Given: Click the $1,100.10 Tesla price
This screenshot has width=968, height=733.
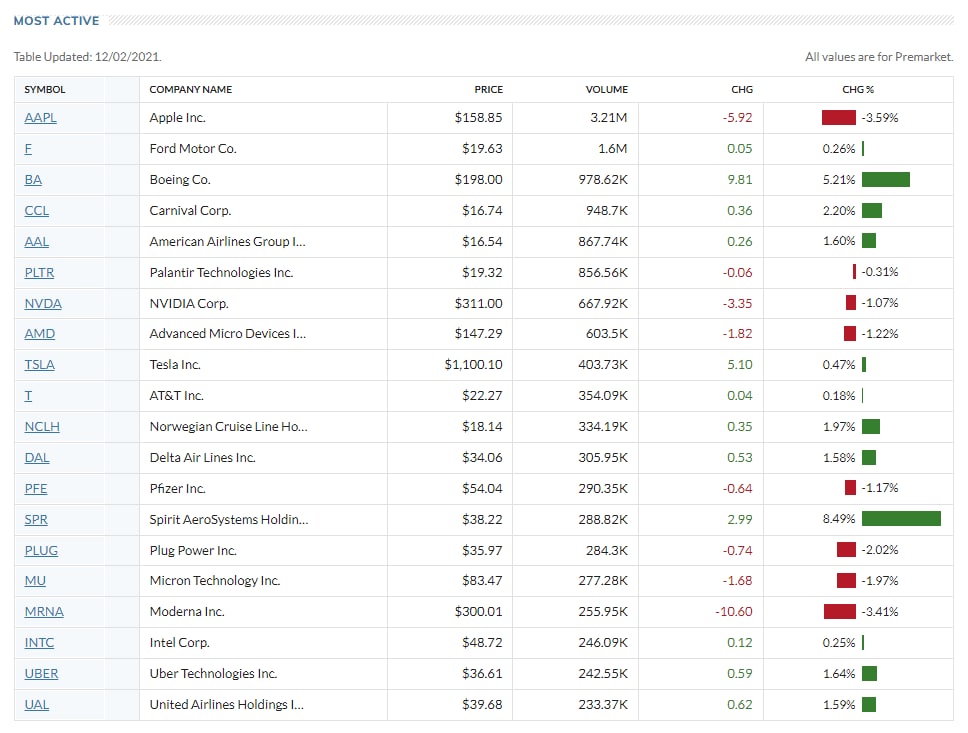Looking at the screenshot, I should 474,364.
